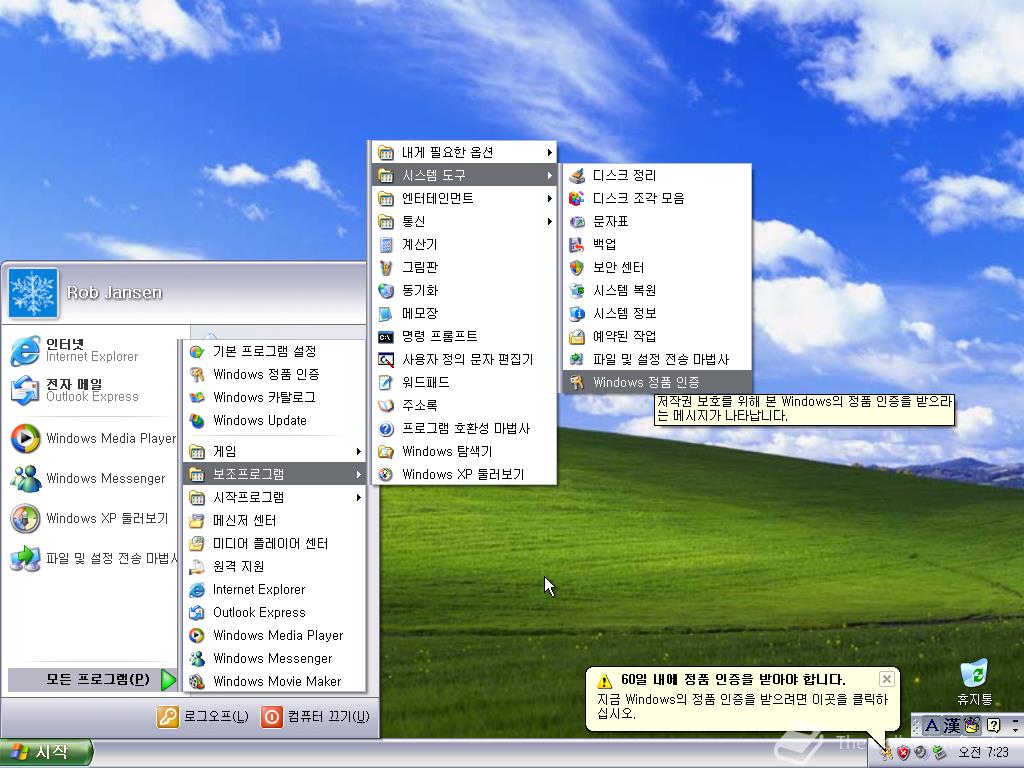Open 예약된 작업 icon

577,336
